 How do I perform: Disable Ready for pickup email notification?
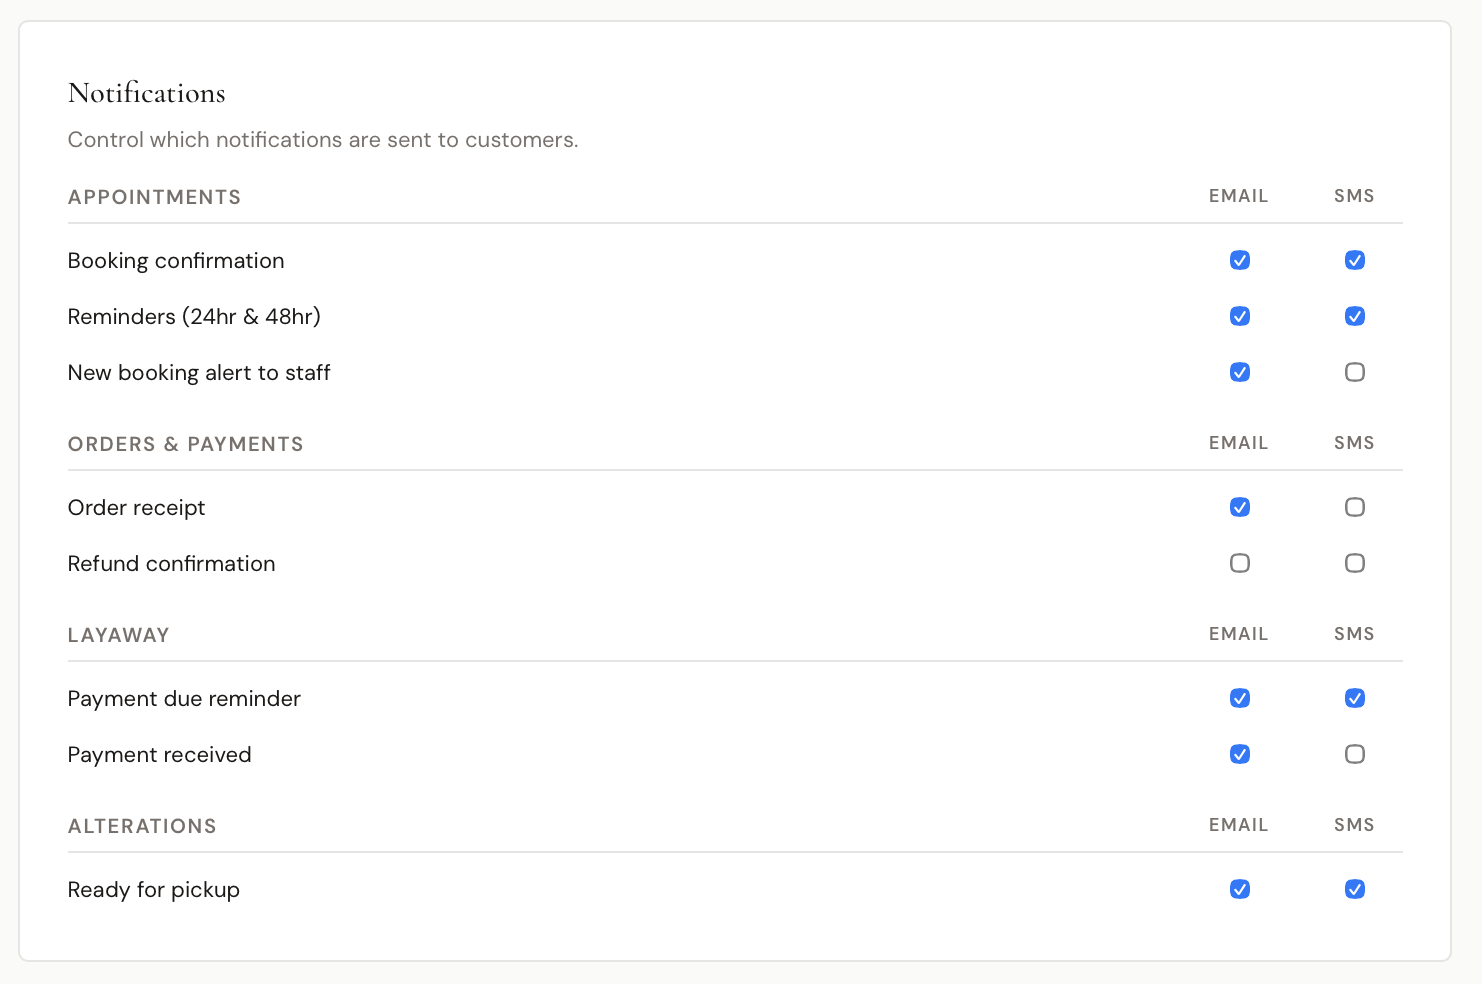(x=1240, y=889)
